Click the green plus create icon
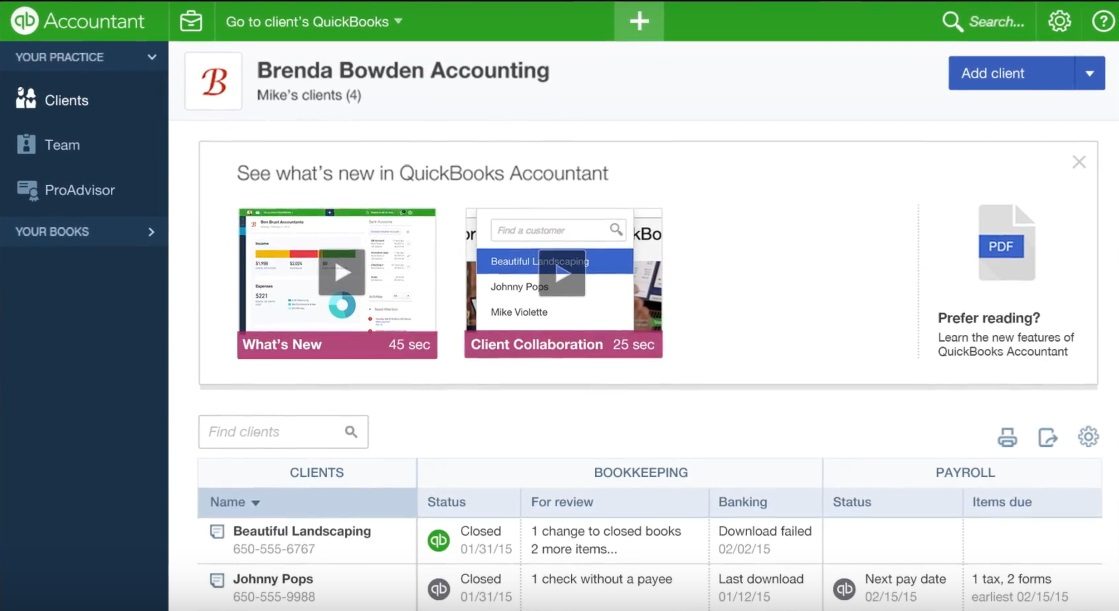1119x611 pixels. (638, 20)
